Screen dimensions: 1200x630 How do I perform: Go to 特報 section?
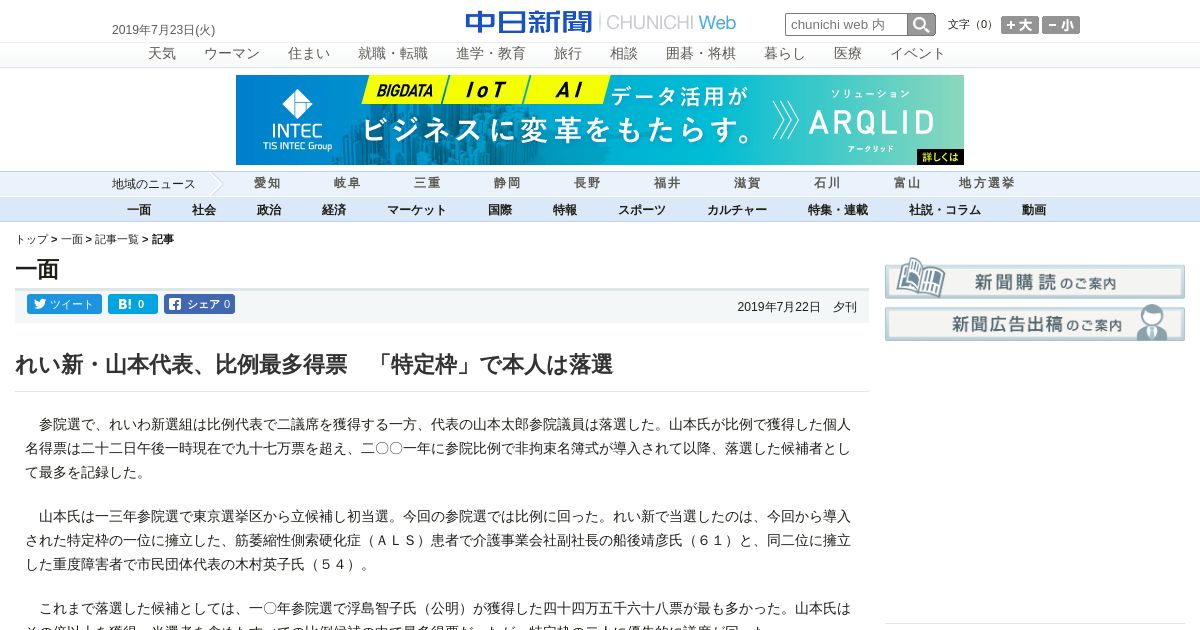pyautogui.click(x=565, y=210)
